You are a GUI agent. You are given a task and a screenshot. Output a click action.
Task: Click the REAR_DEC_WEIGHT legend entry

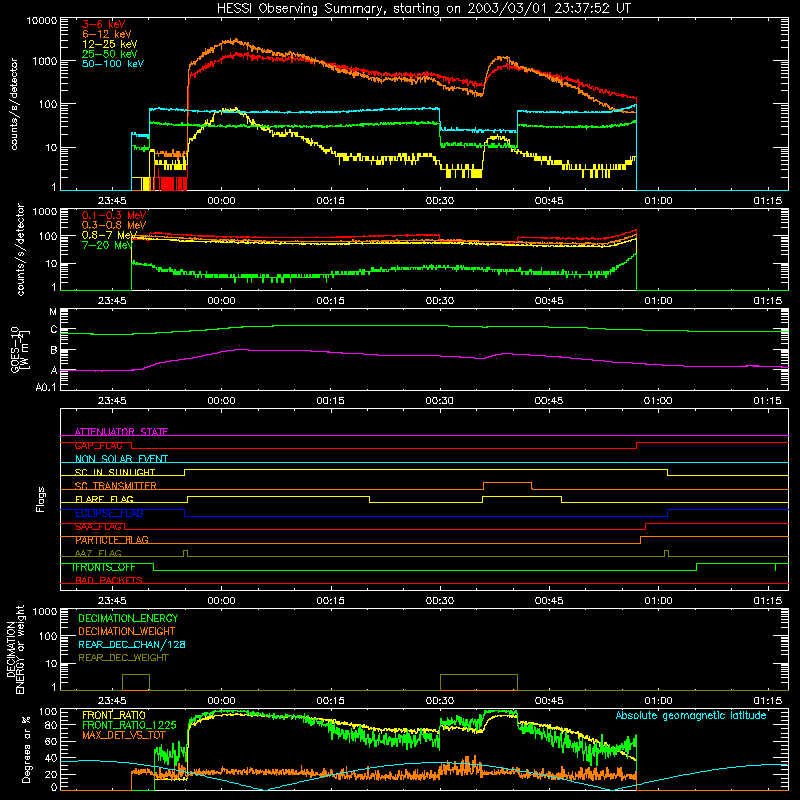coord(123,658)
